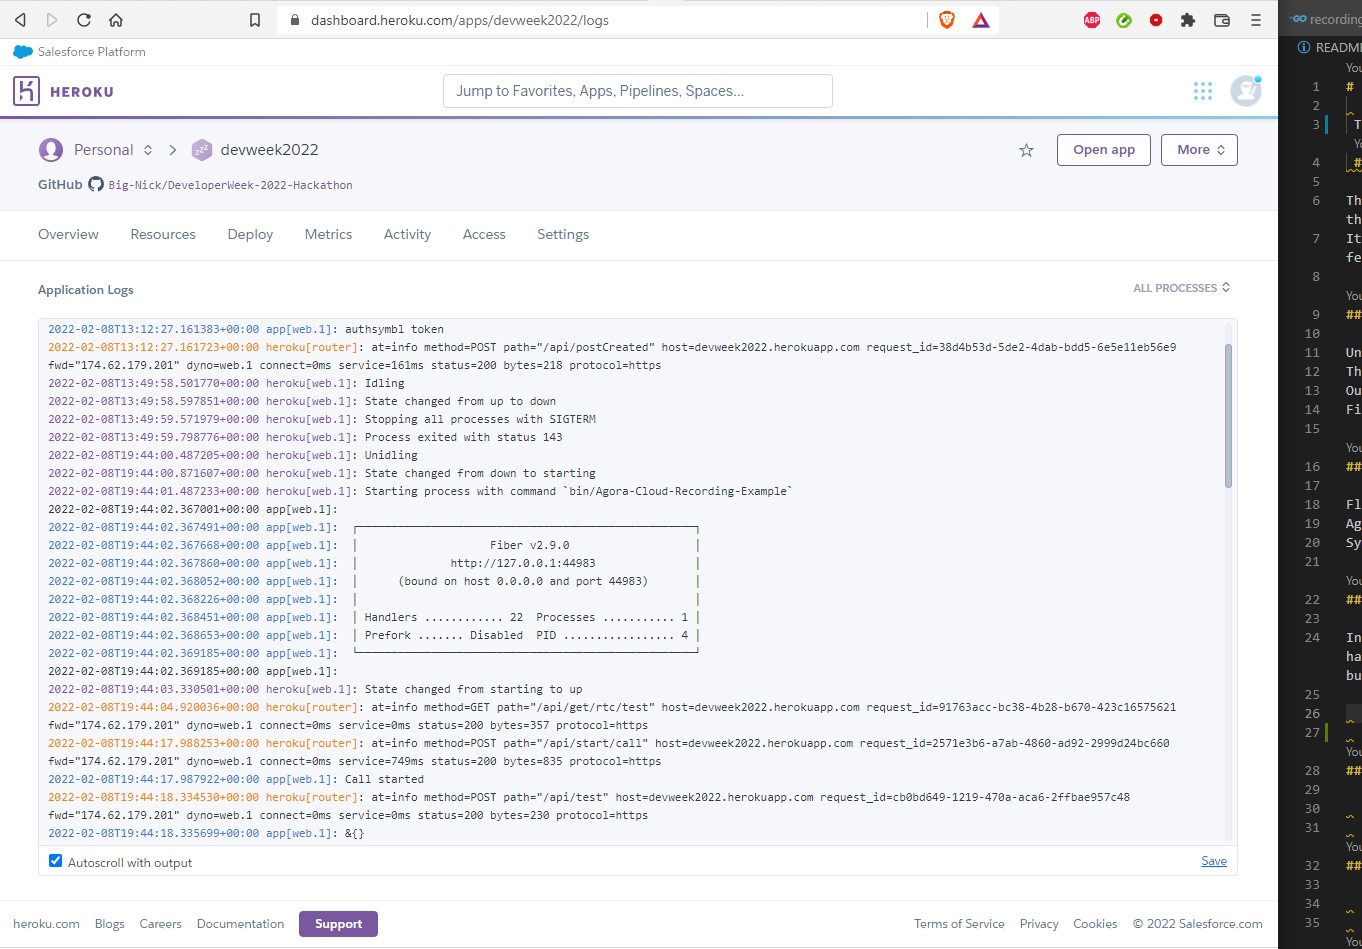Click the browser address bar URL
Viewport: 1362px width, 949px height.
tap(460, 20)
